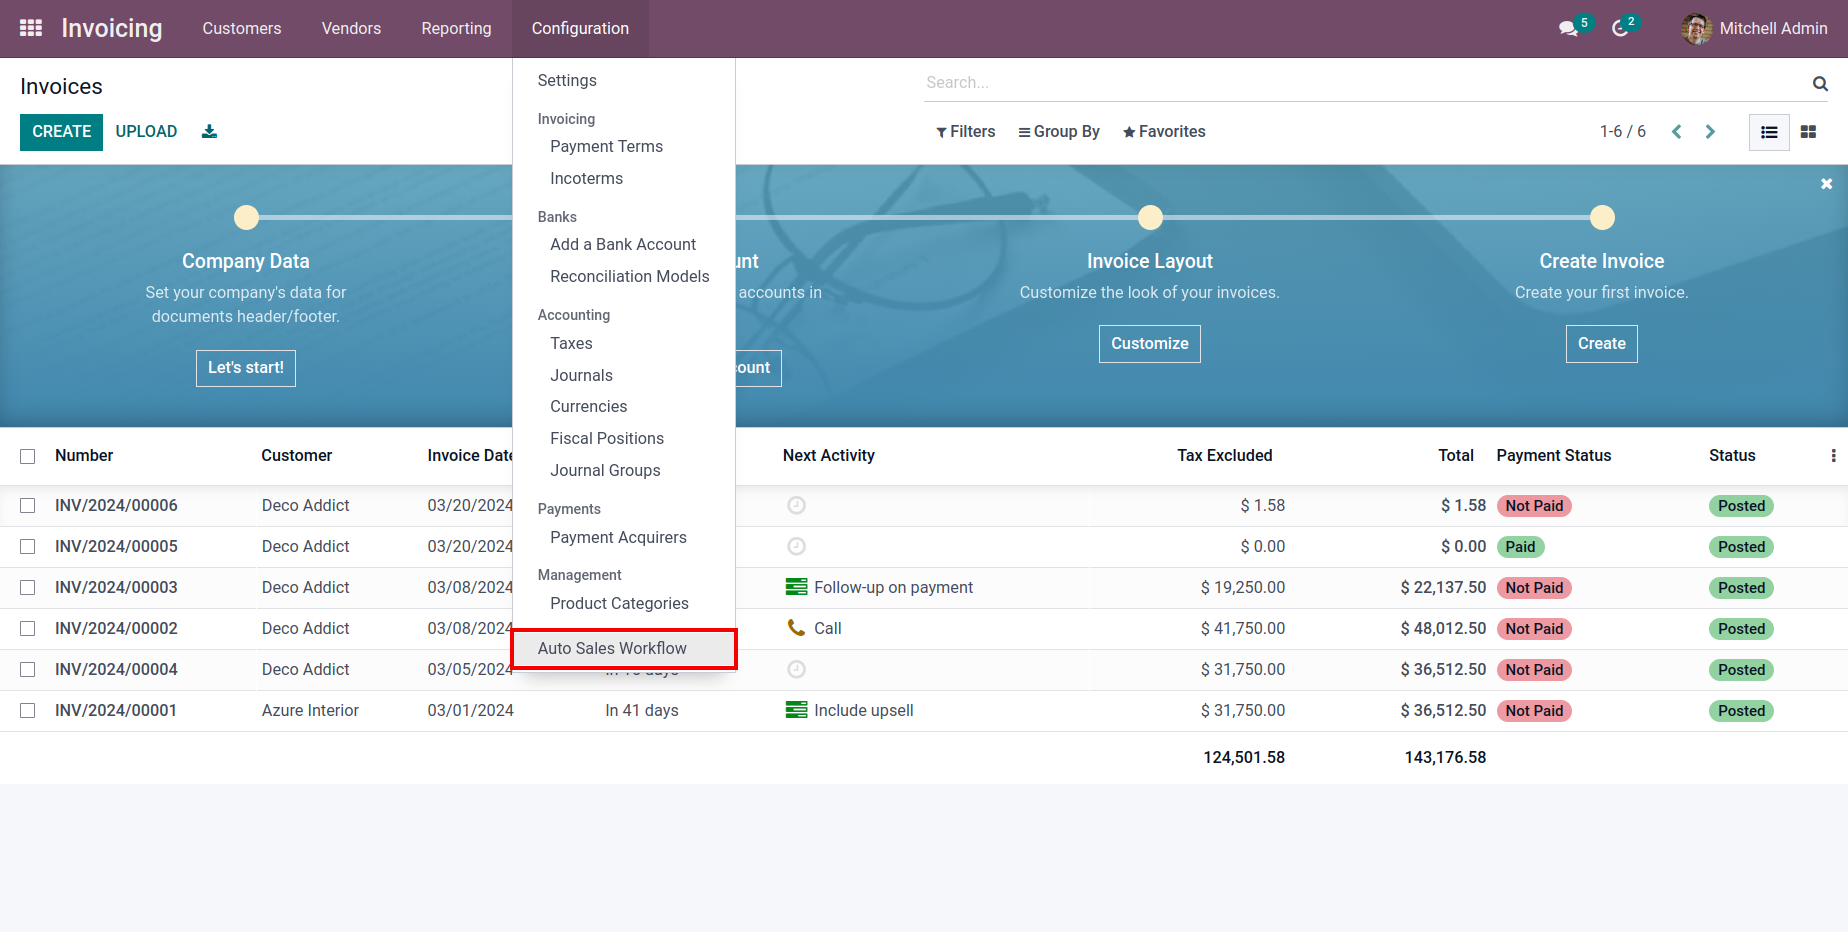The image size is (1848, 932).
Task: Open the Filters dropdown
Action: tap(965, 132)
